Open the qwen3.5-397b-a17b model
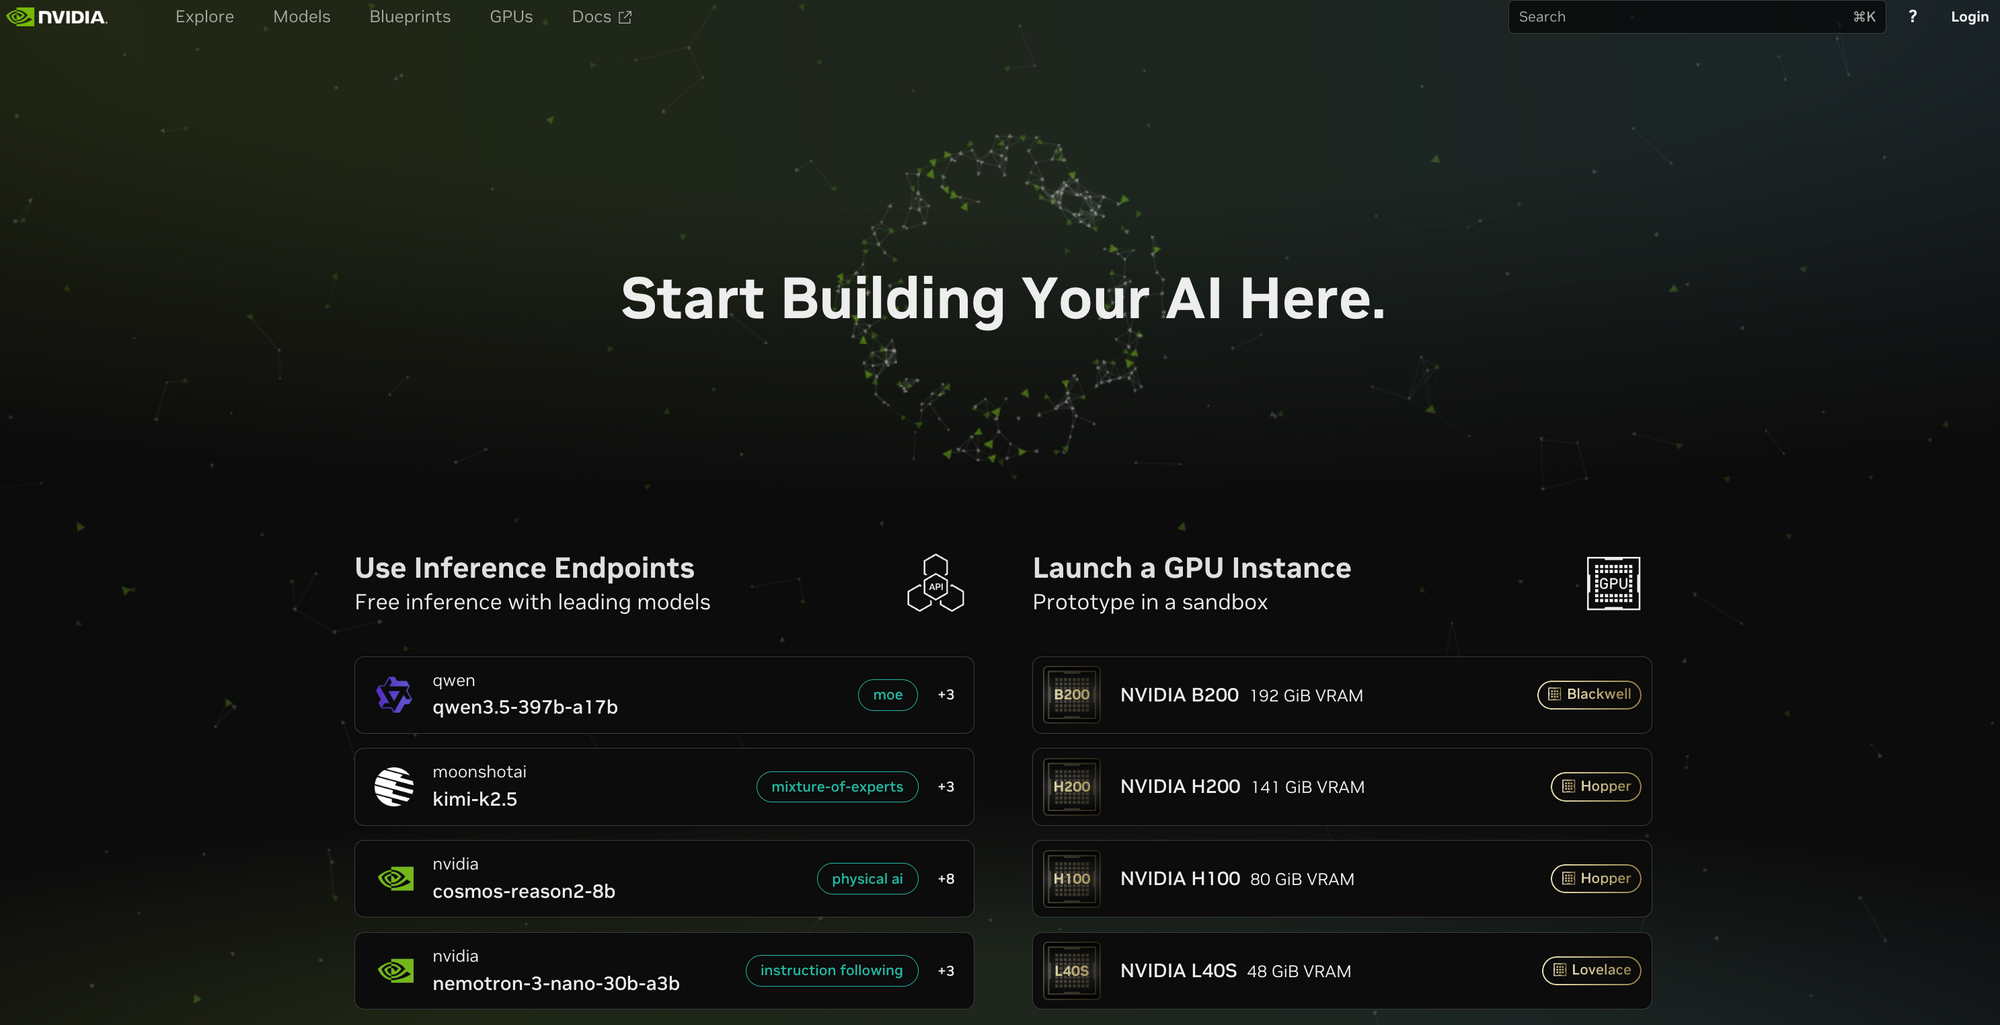 coord(664,695)
